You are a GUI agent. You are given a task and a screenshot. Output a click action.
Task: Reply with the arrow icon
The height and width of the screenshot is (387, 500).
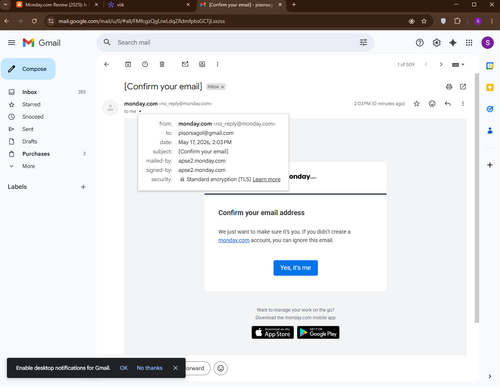pos(448,104)
